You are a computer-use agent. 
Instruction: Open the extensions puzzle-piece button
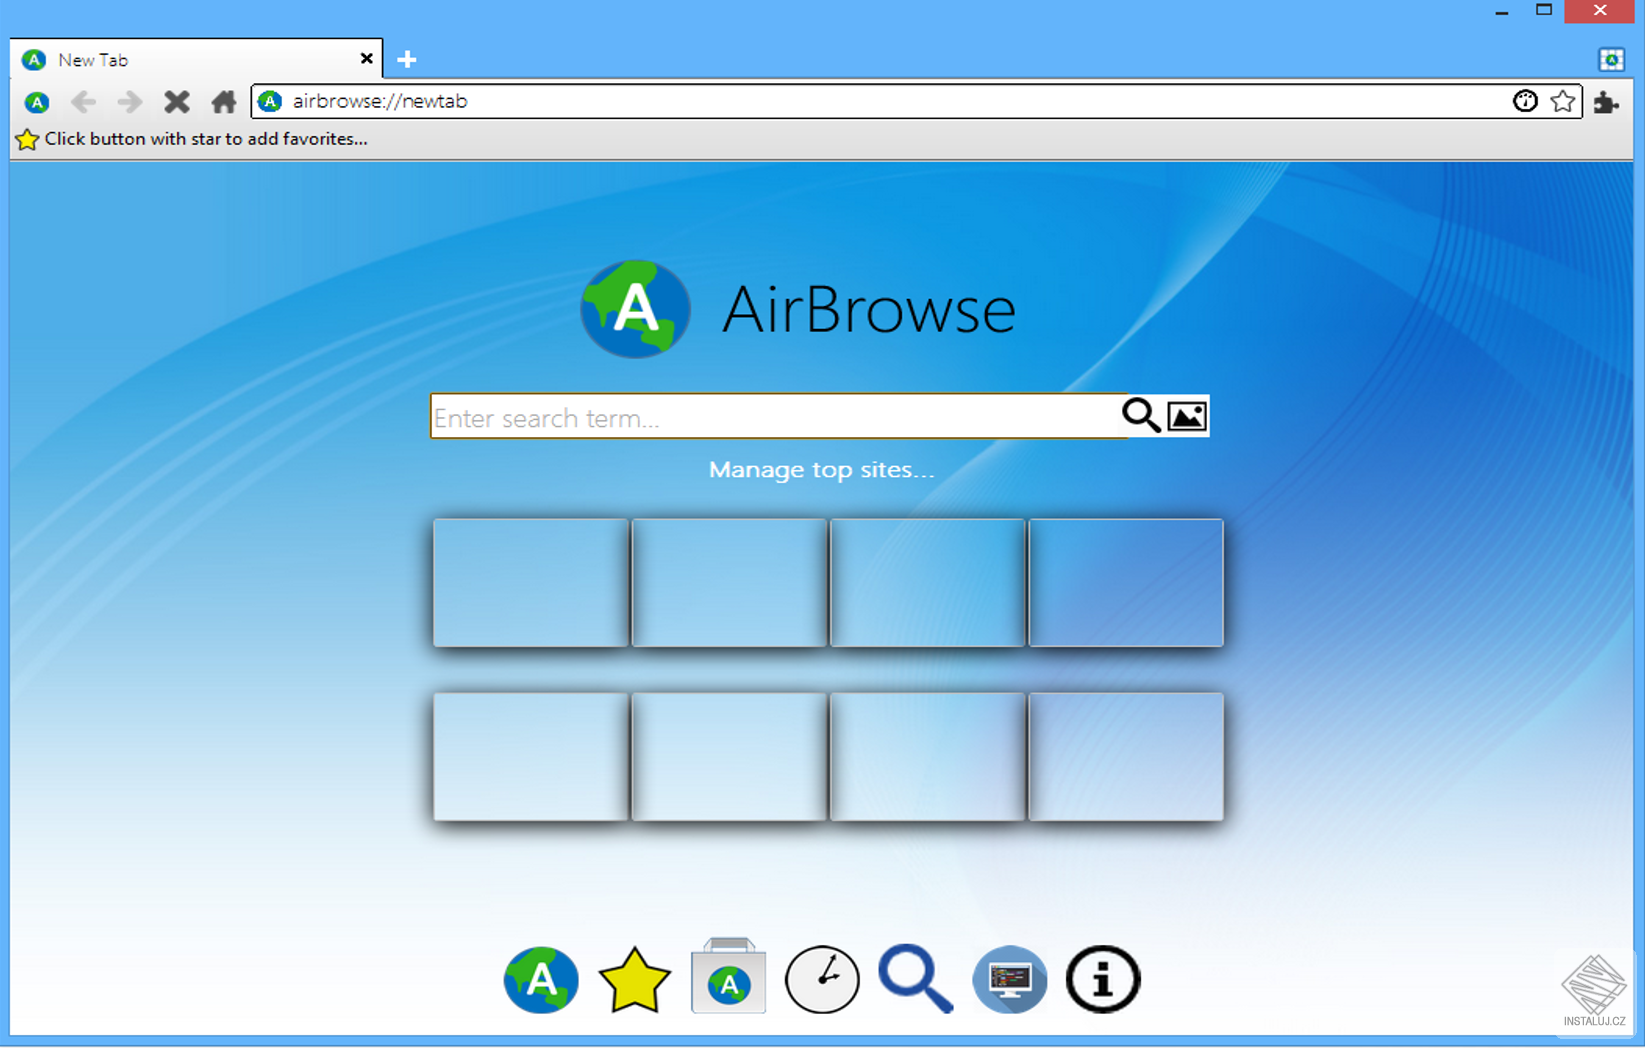tap(1606, 102)
